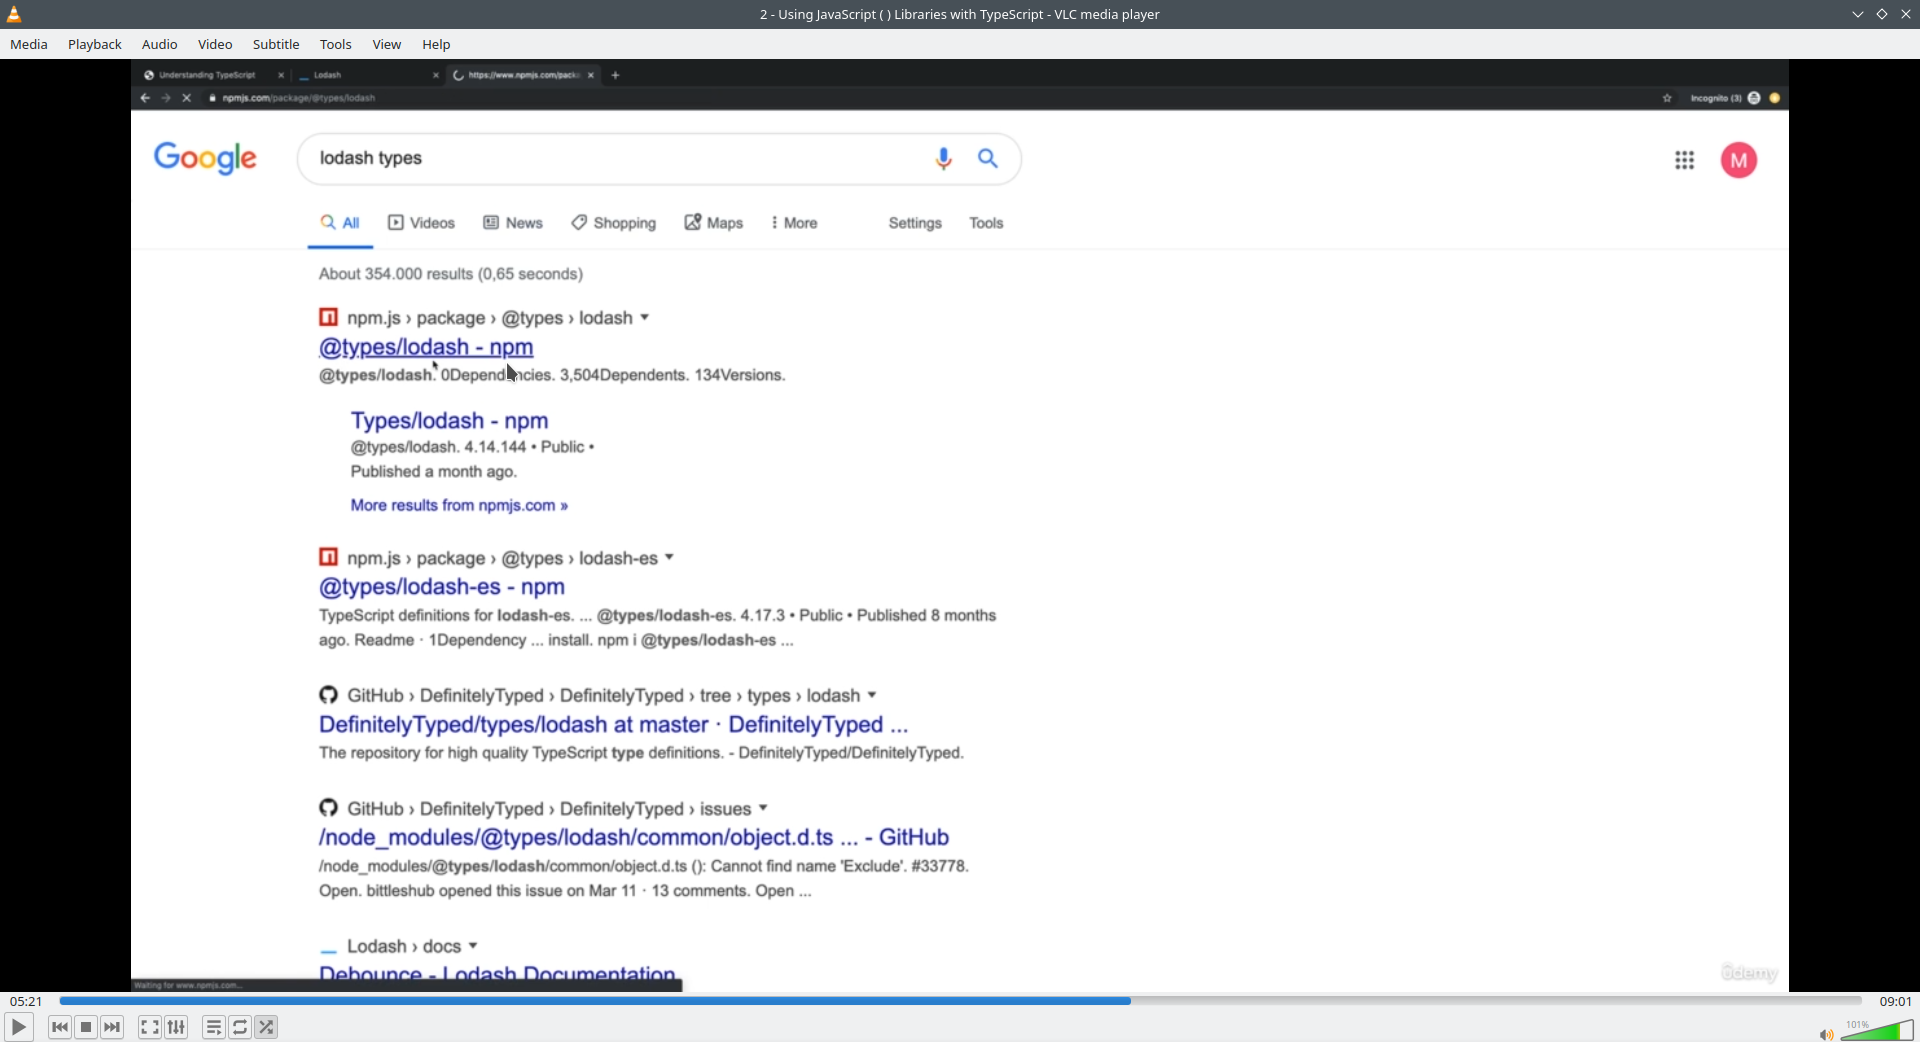The width and height of the screenshot is (1920, 1042).
Task: Open the '@types/lodash-es - npm' result
Action: coord(442,587)
